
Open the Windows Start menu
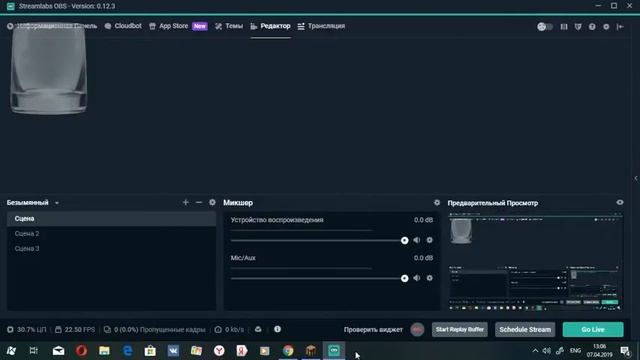11,350
